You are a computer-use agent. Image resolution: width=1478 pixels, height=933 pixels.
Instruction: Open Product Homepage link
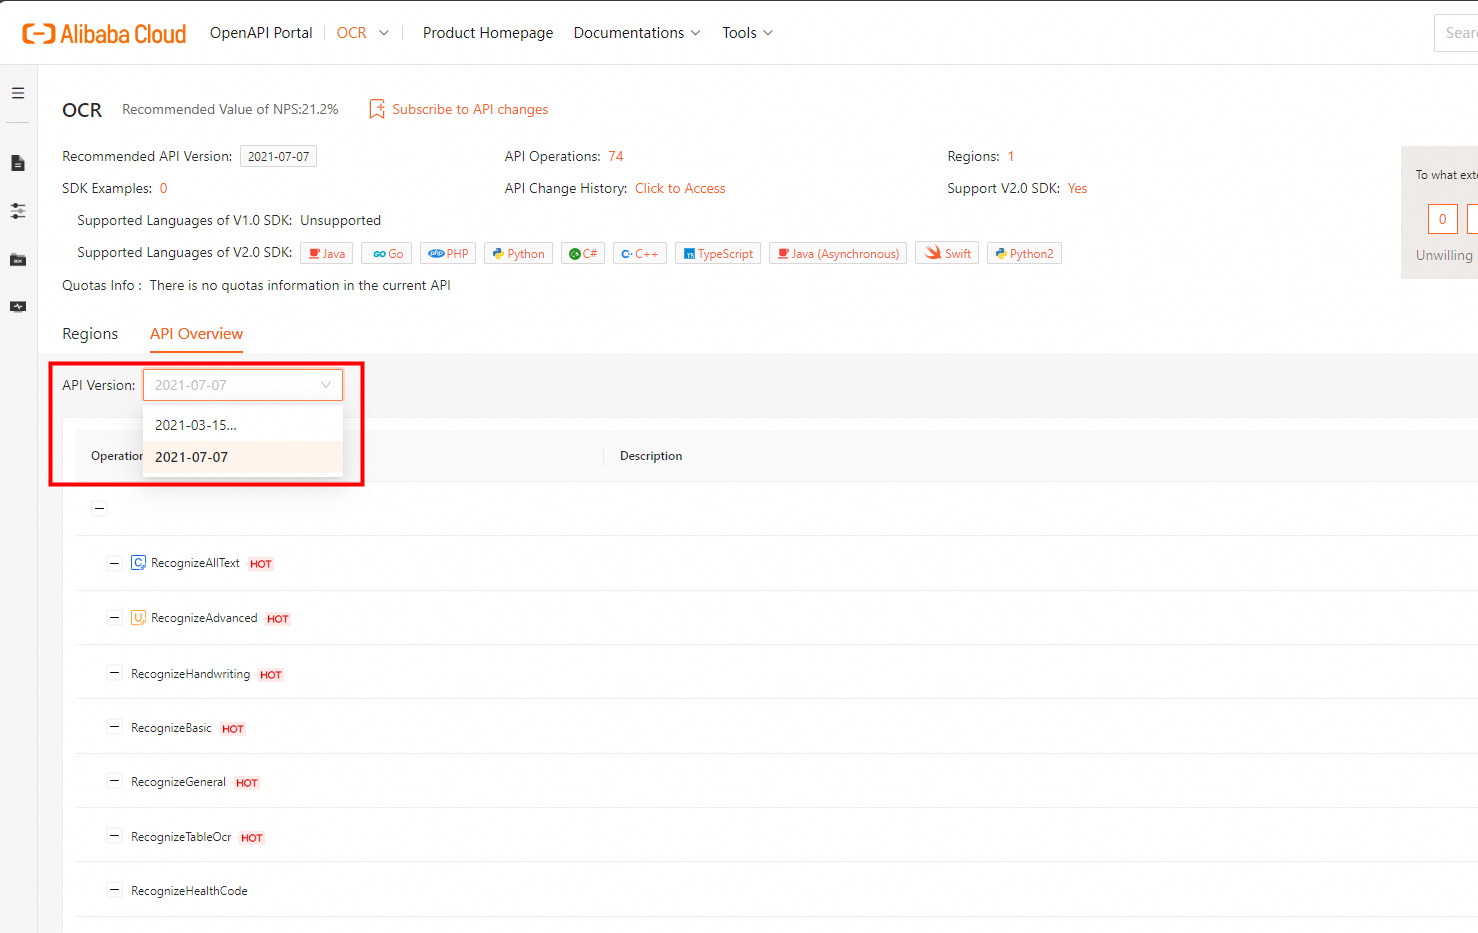(488, 33)
